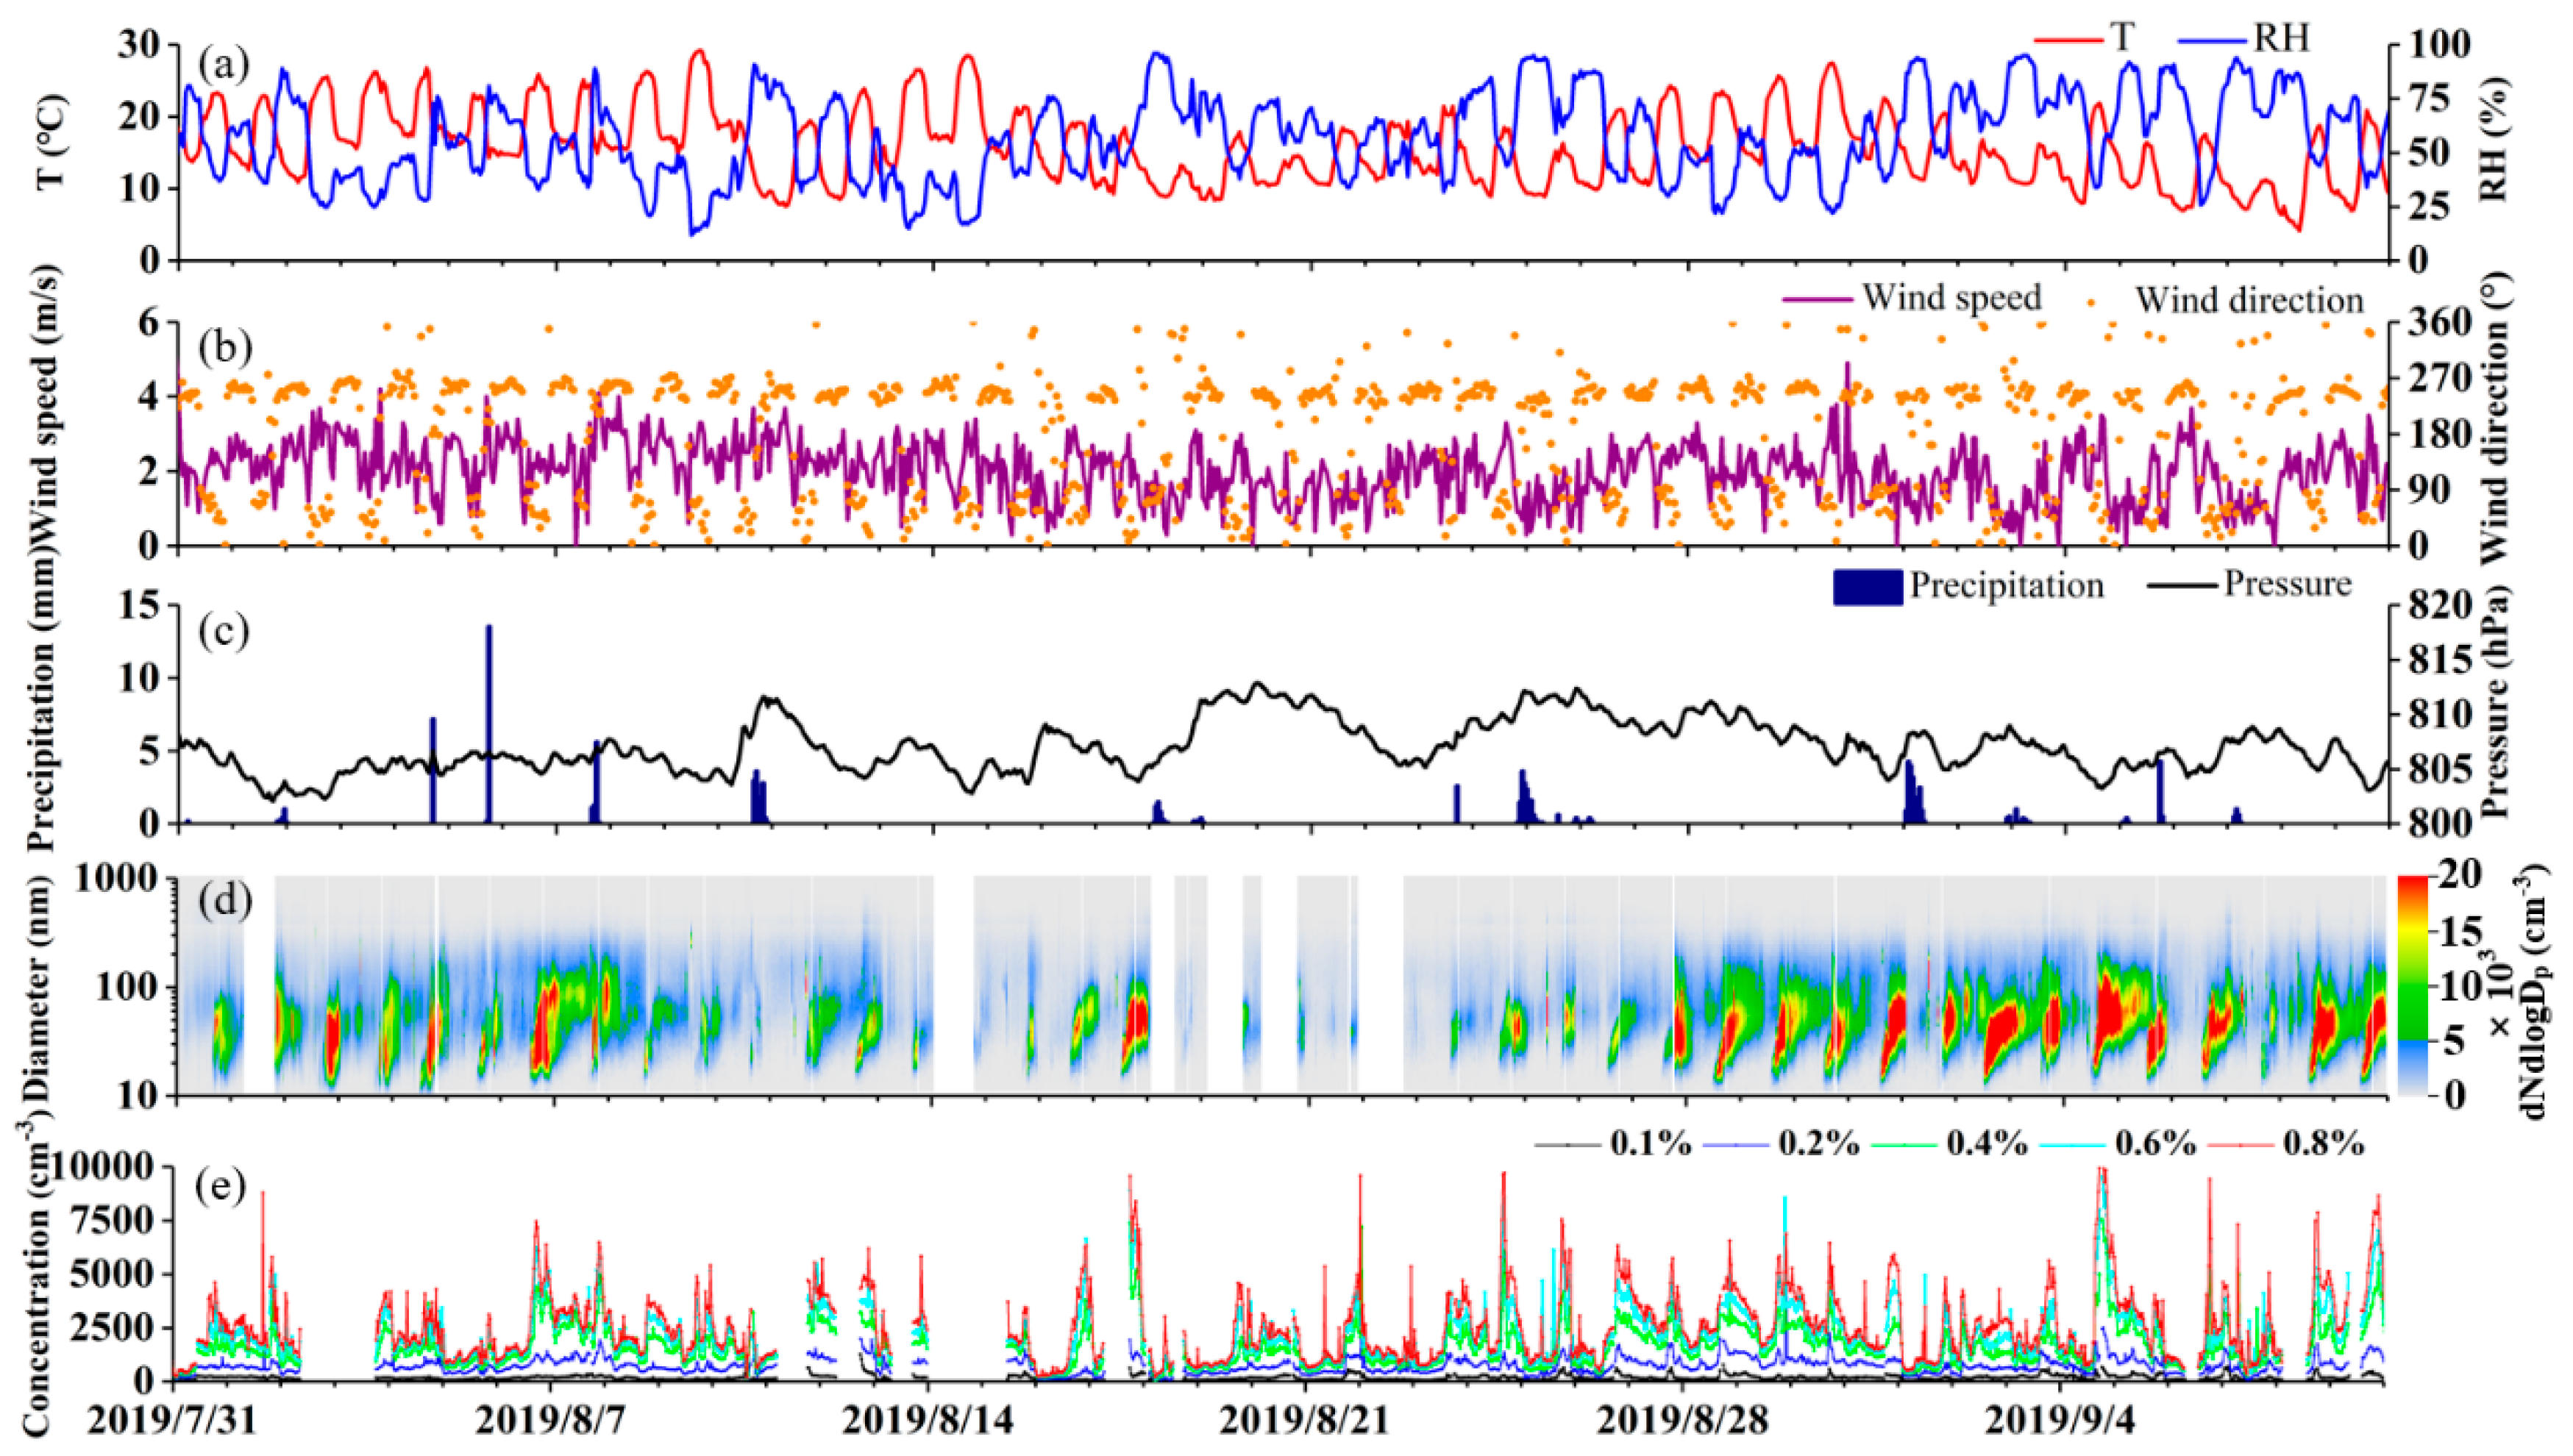2573x1456 pixels.
Task: Click the 'Wind direction' legend text
Action: (2250, 299)
